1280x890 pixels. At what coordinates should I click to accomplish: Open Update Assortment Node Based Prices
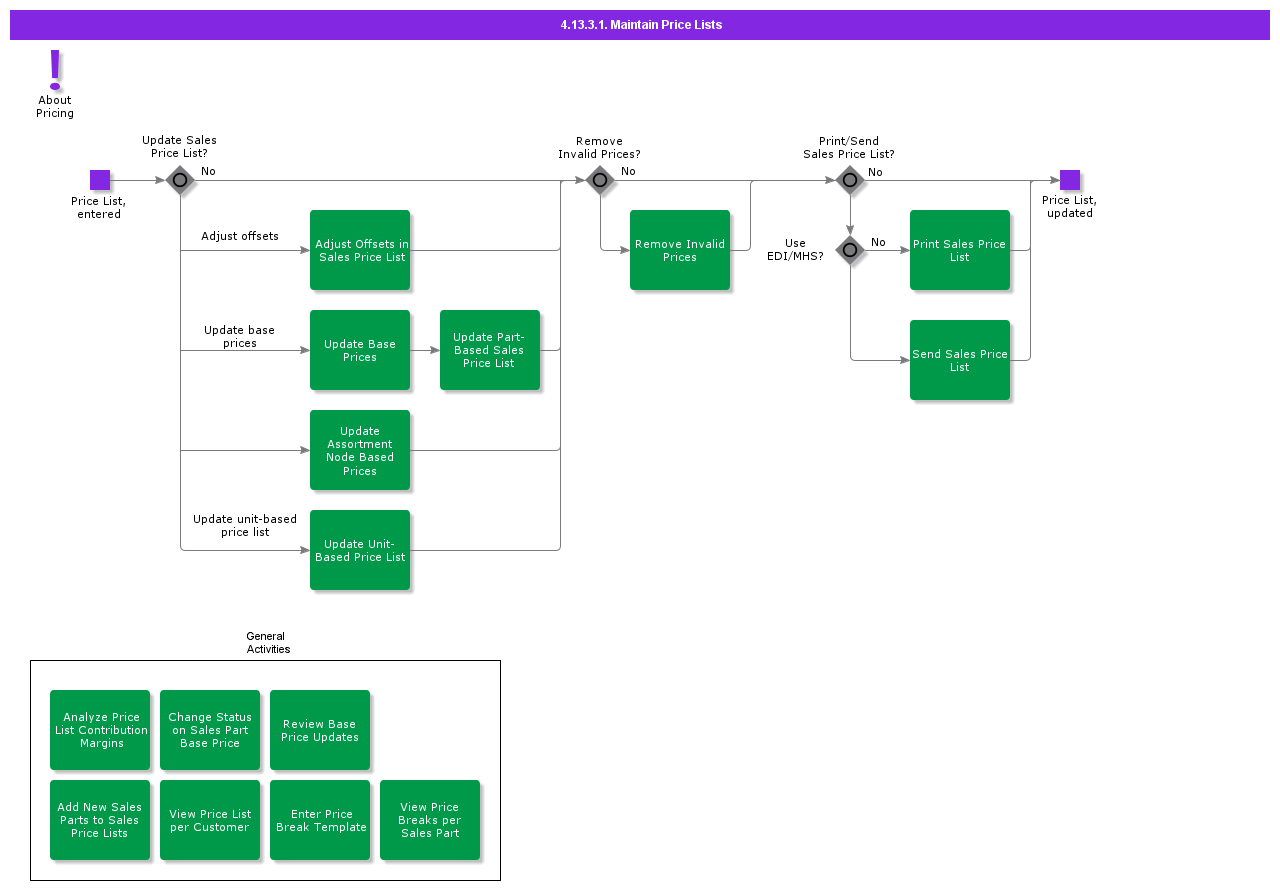(360, 450)
